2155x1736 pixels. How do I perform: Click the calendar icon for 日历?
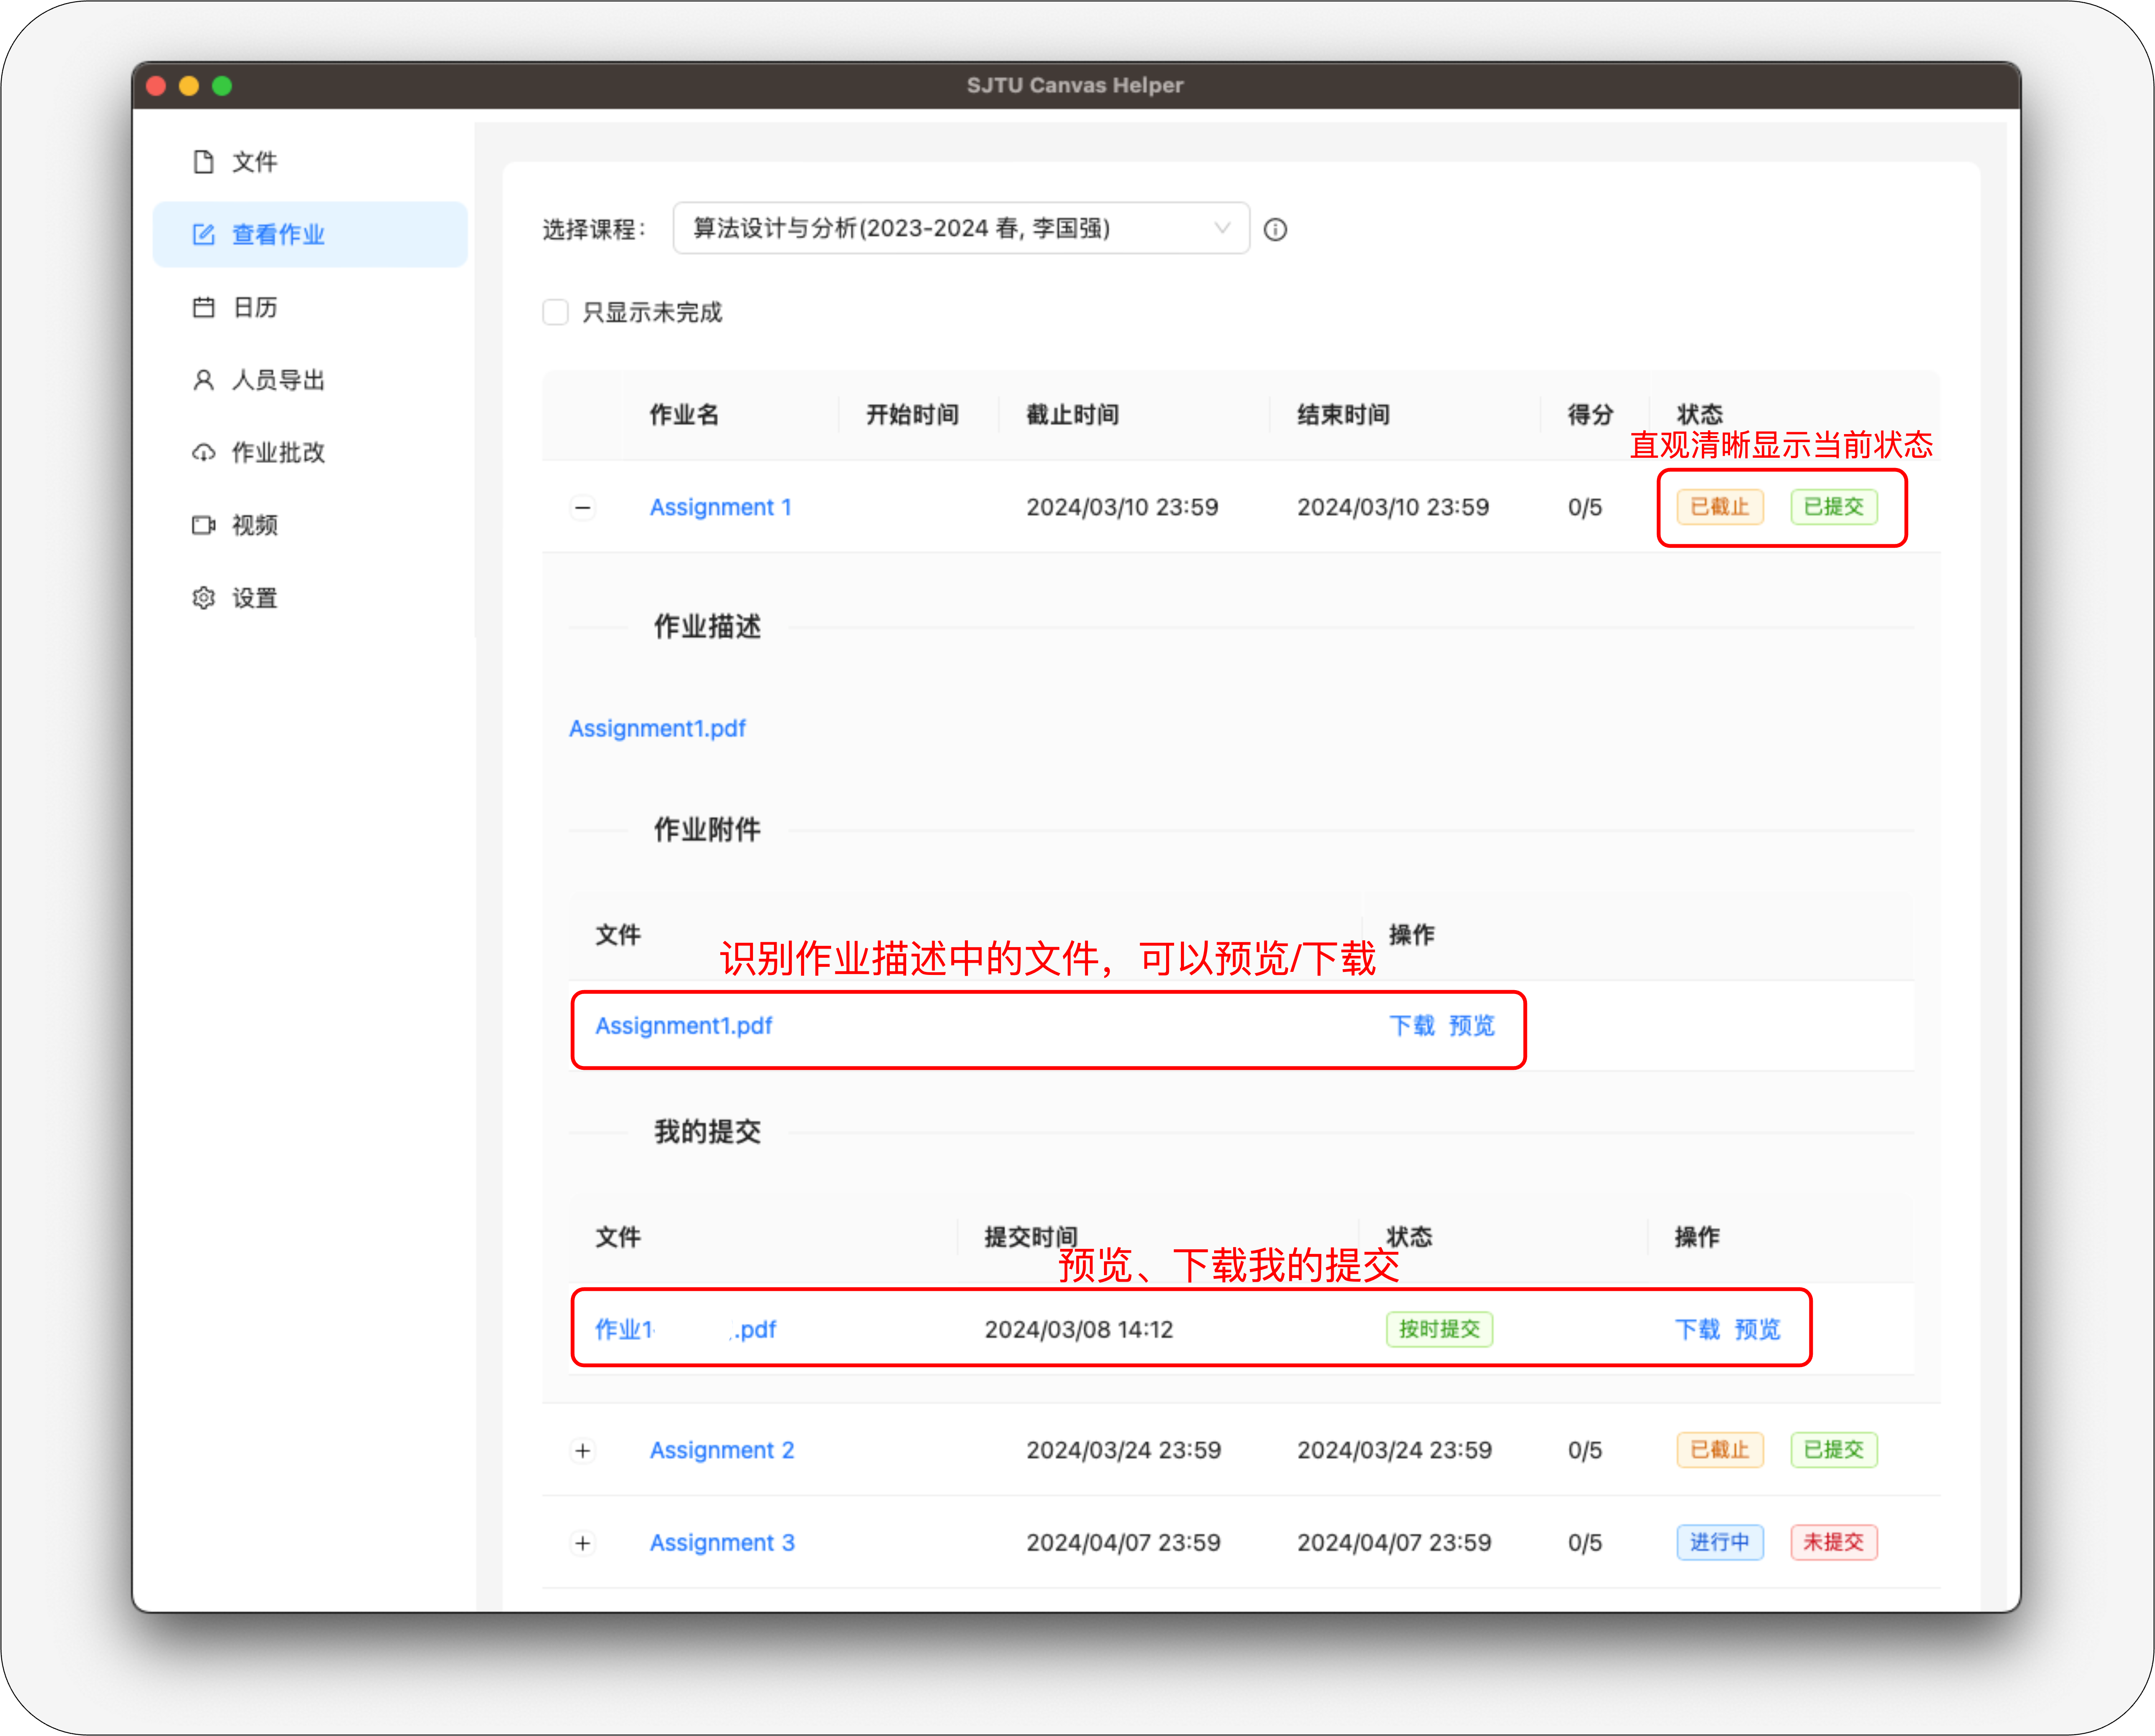[203, 307]
